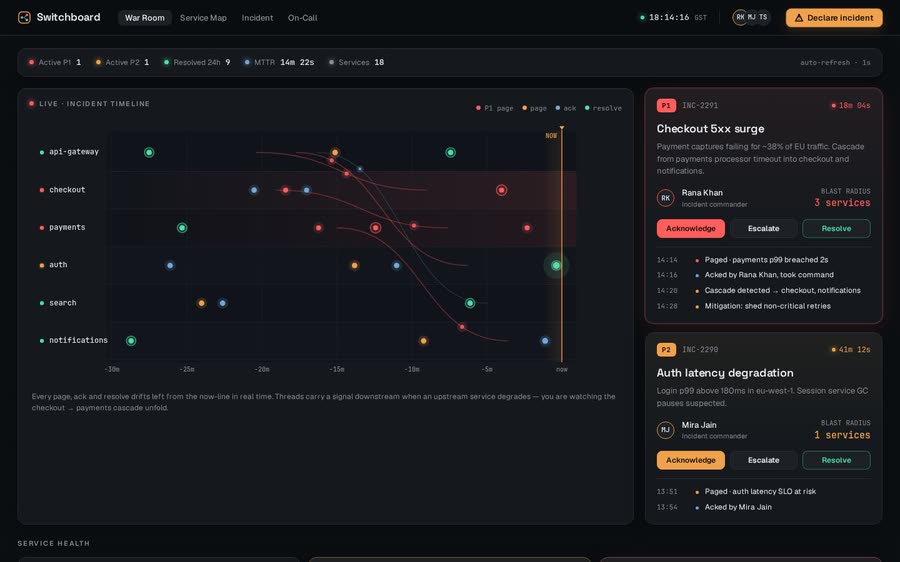Resolve the Checkout 5xx surge incident
This screenshot has width=900, height=562.
click(x=836, y=228)
